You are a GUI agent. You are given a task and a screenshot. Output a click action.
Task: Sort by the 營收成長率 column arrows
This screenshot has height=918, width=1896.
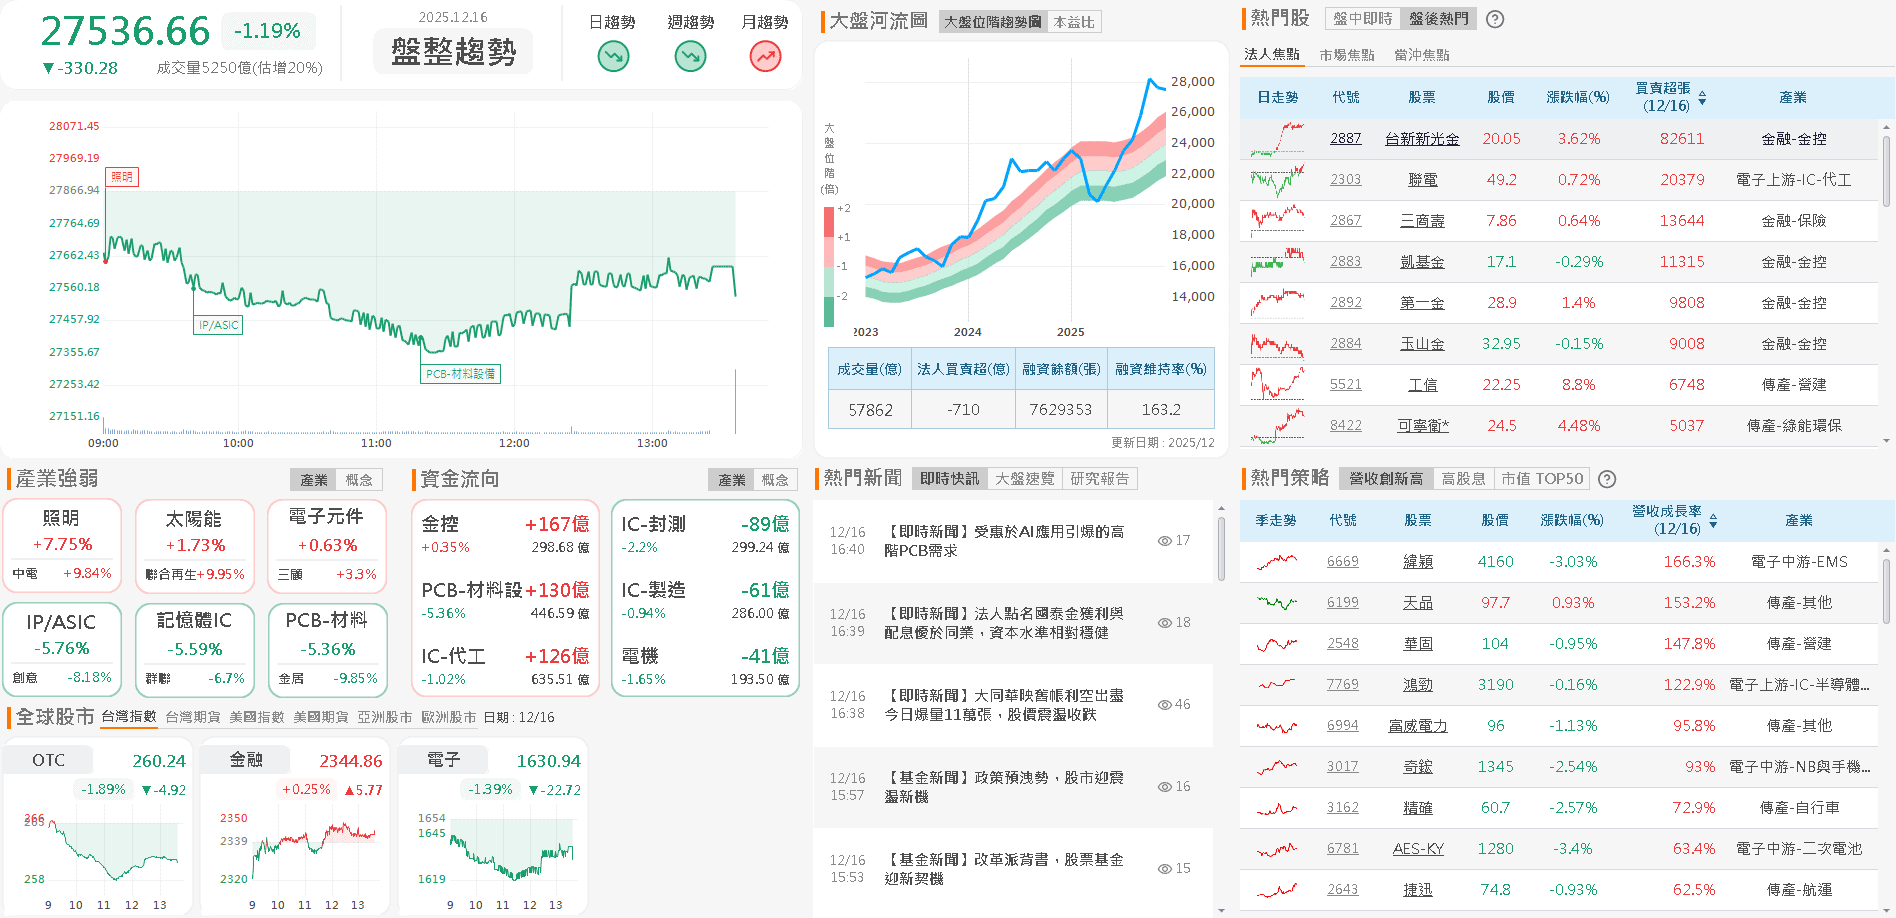point(1712,521)
